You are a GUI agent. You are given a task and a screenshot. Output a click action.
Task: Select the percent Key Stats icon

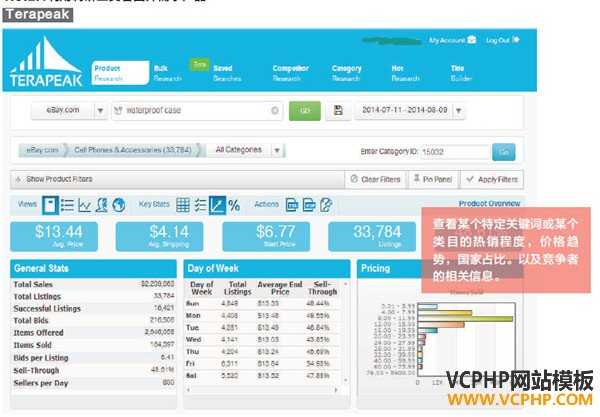[x=234, y=205]
